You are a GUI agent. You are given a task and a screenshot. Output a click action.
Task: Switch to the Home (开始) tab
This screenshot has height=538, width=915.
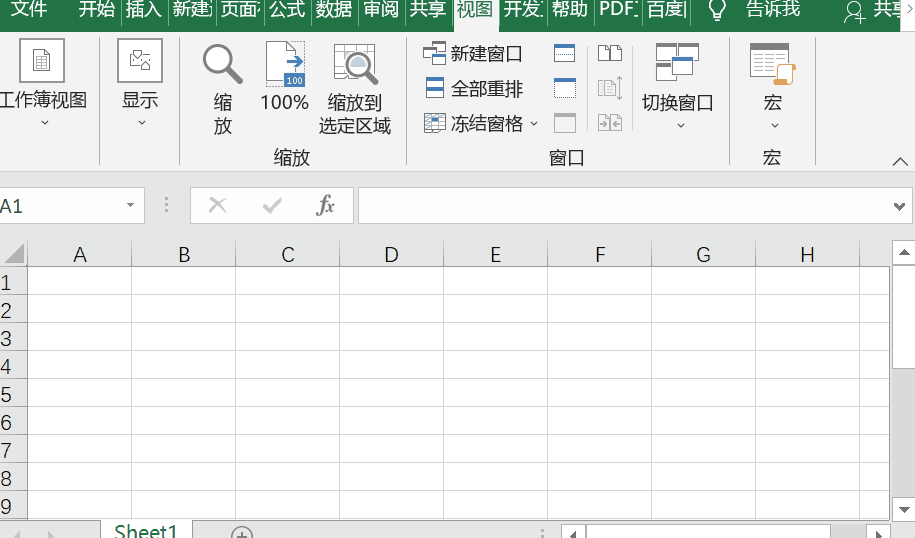coord(96,9)
